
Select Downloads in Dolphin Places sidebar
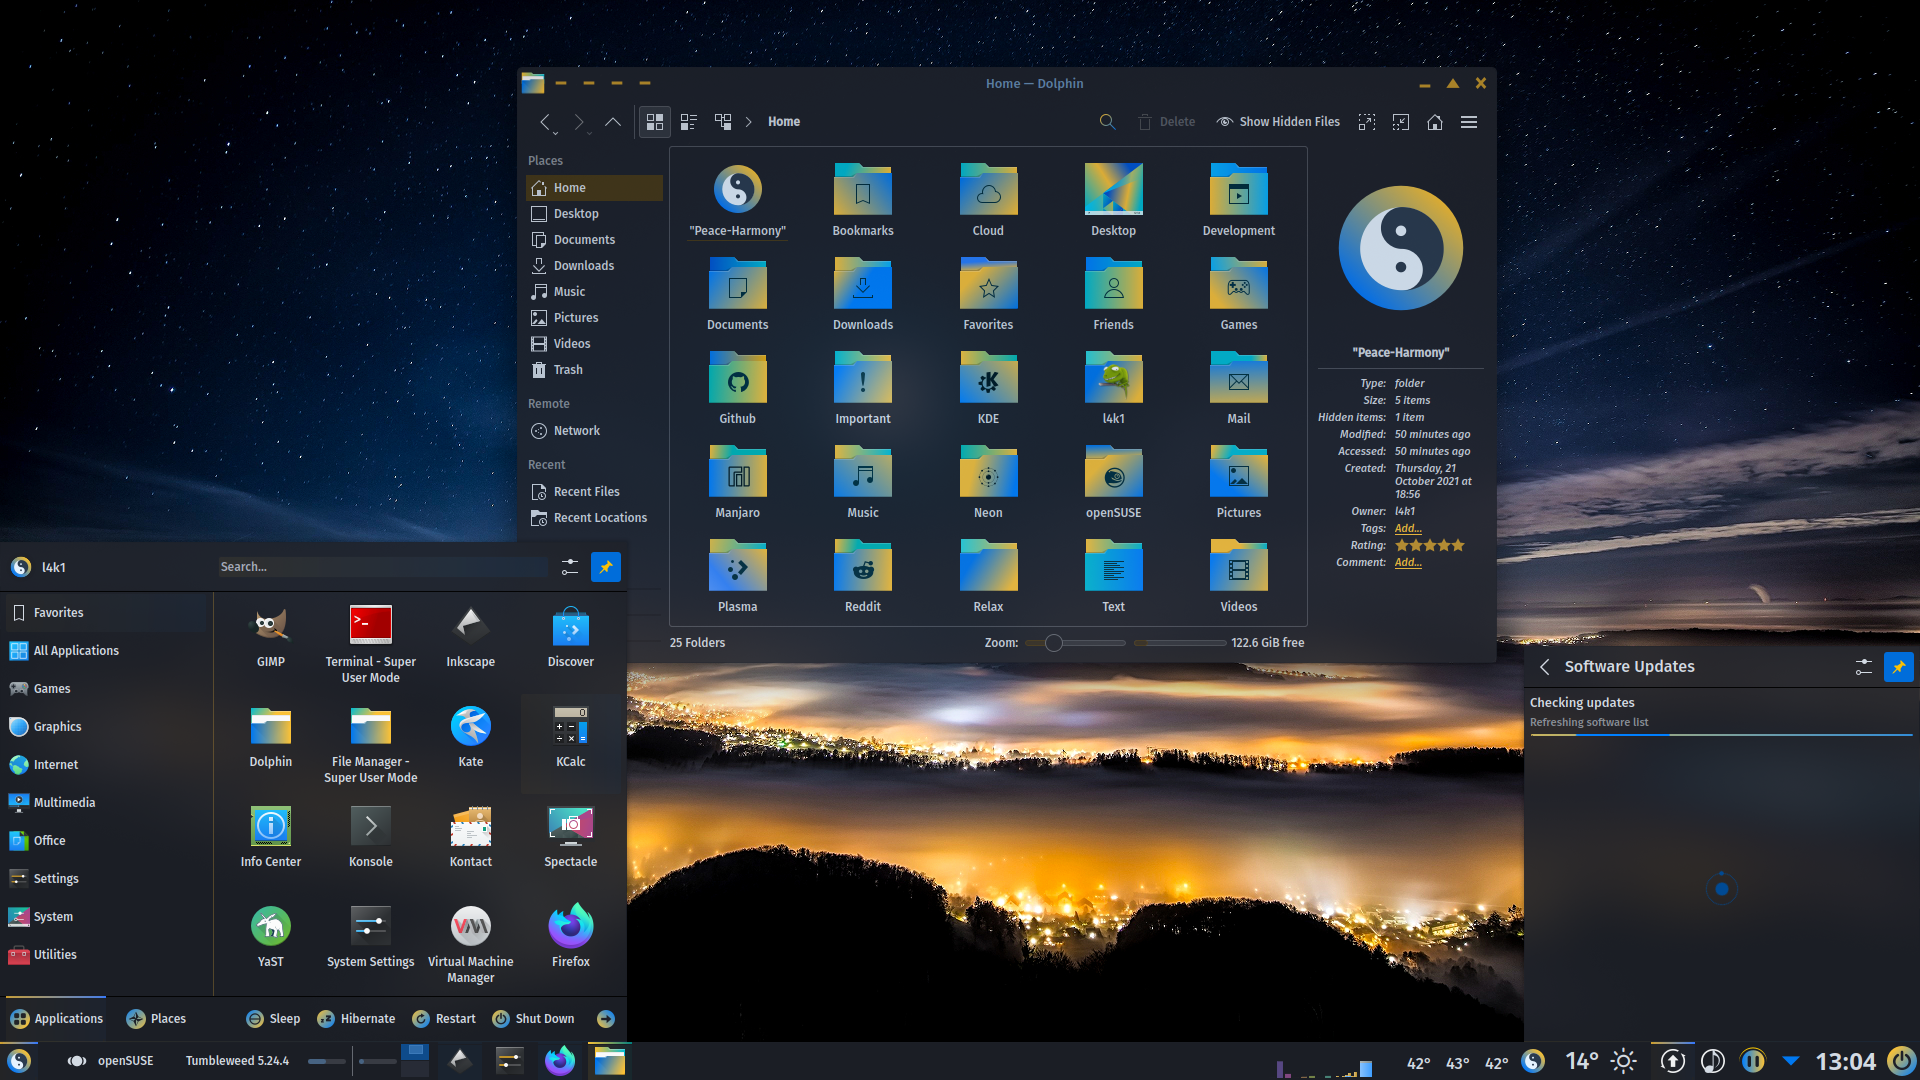click(x=594, y=266)
